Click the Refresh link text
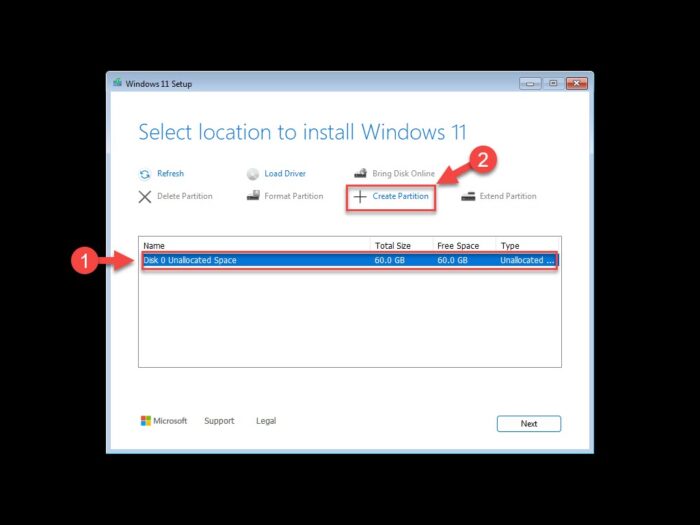The image size is (700, 525). [x=170, y=174]
